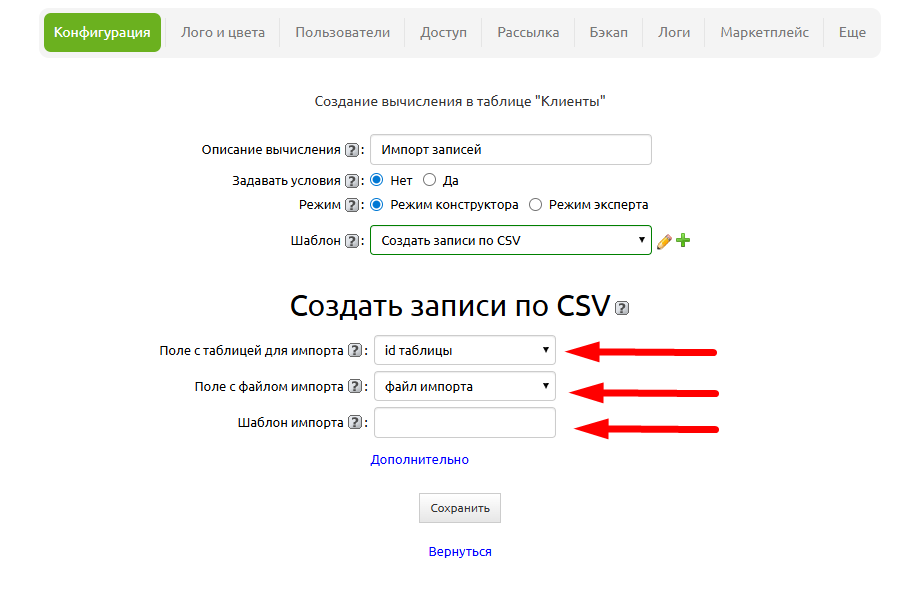Choose "Режим конструктора" radio option
The width and height of the screenshot is (915, 594).
click(x=377, y=205)
